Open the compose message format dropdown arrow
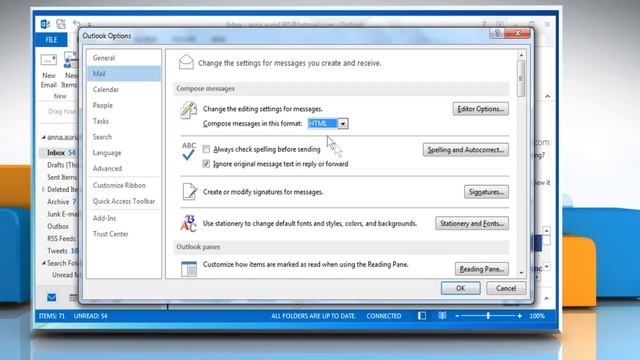Image resolution: width=640 pixels, height=360 pixels. pos(343,124)
